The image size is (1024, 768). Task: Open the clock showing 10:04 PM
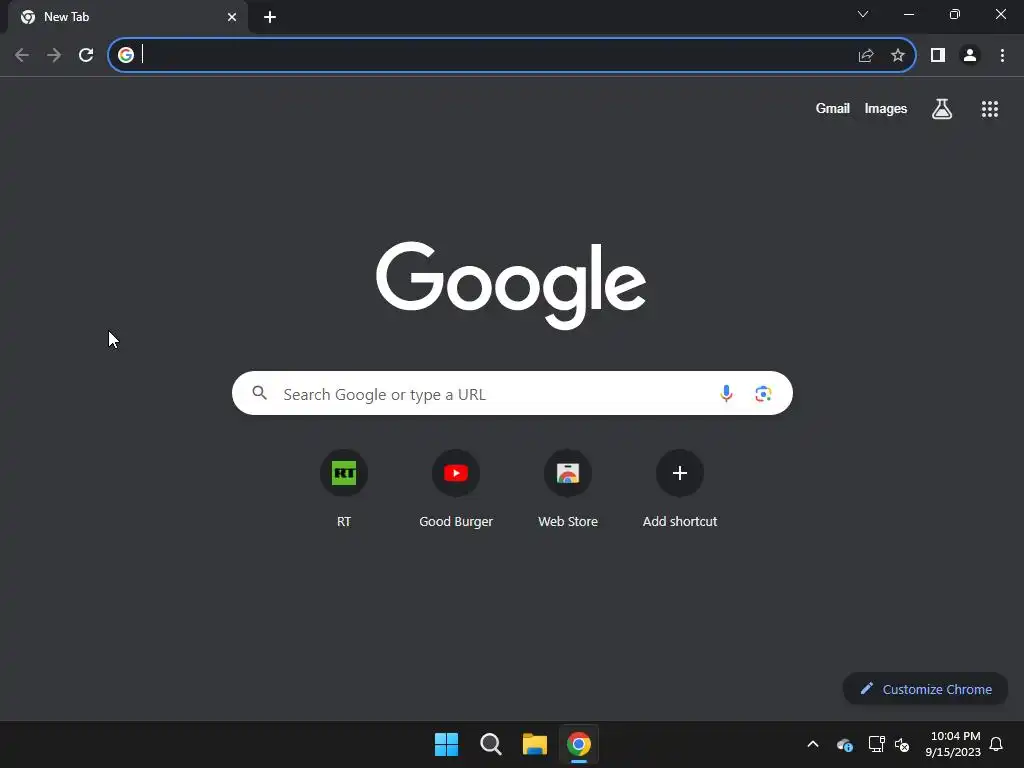[x=953, y=744]
